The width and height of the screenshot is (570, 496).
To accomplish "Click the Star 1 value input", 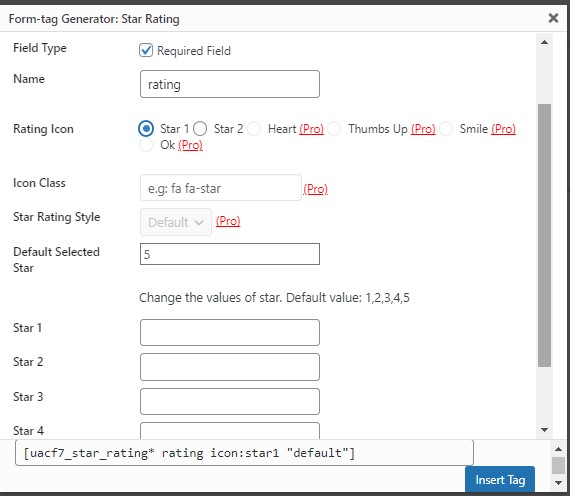I will [x=230, y=332].
